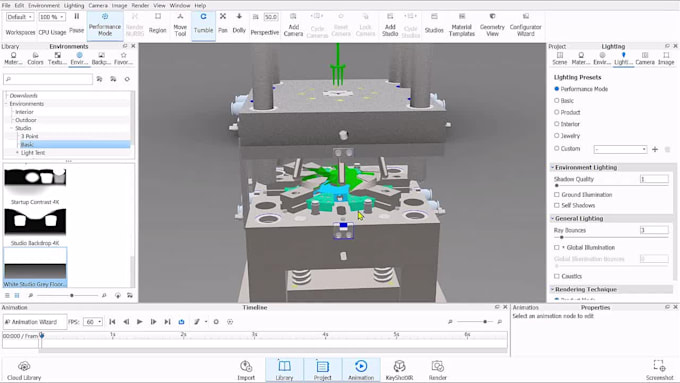Open the Animation Wizard
This screenshot has width=680, height=383.
pyautogui.click(x=35, y=322)
